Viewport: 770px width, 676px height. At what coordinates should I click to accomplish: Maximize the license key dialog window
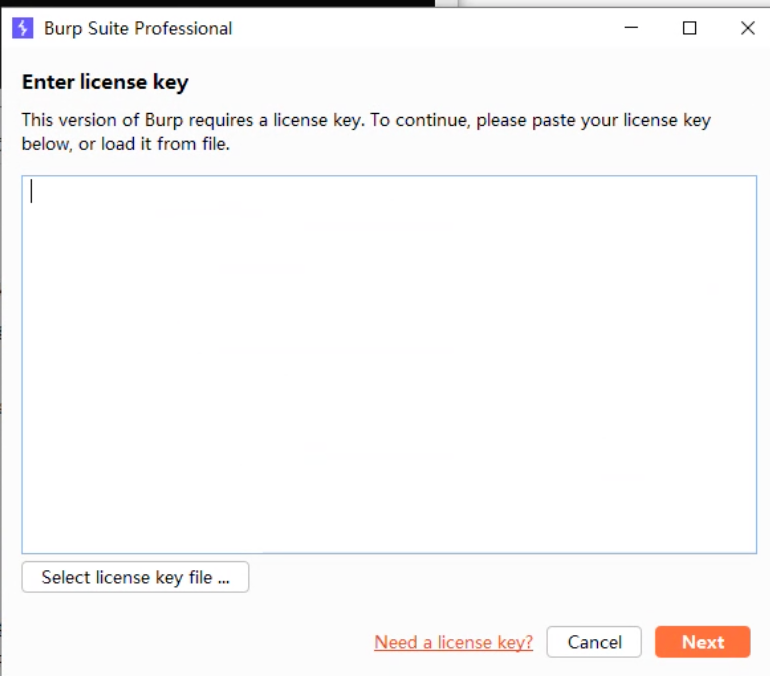[689, 28]
